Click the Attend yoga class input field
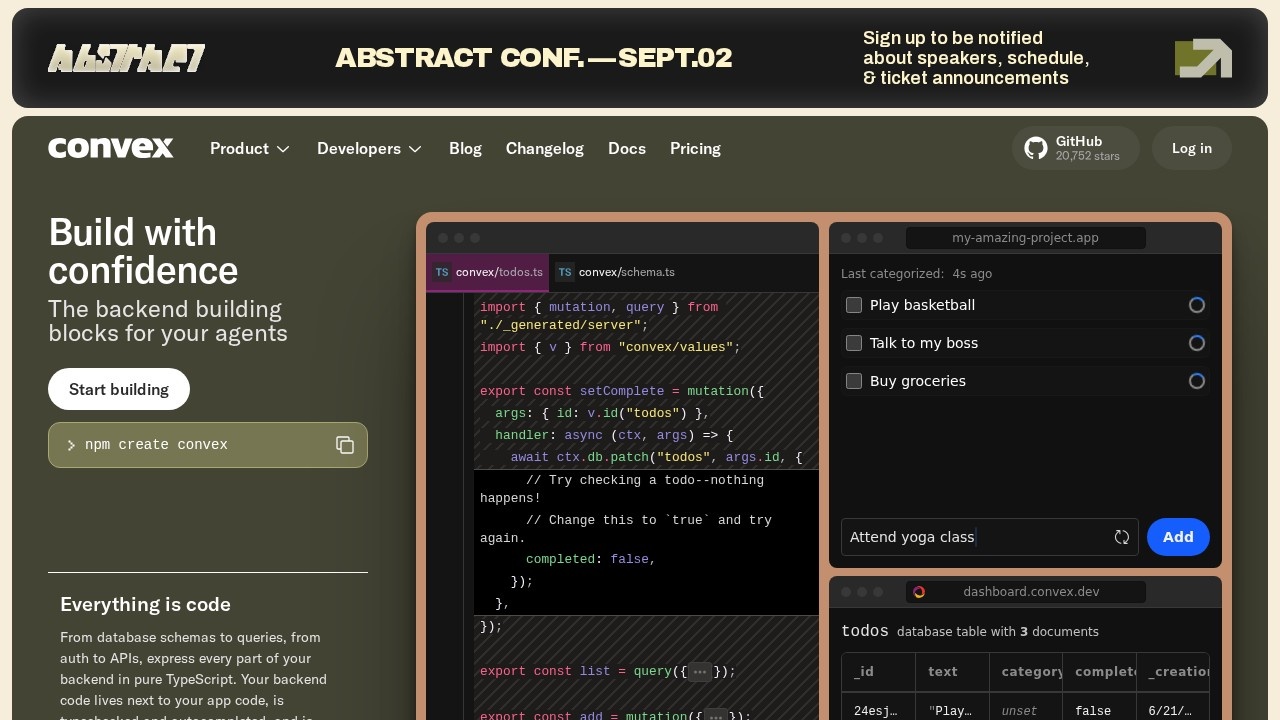Screen dimensions: 1280x720 point(990,537)
